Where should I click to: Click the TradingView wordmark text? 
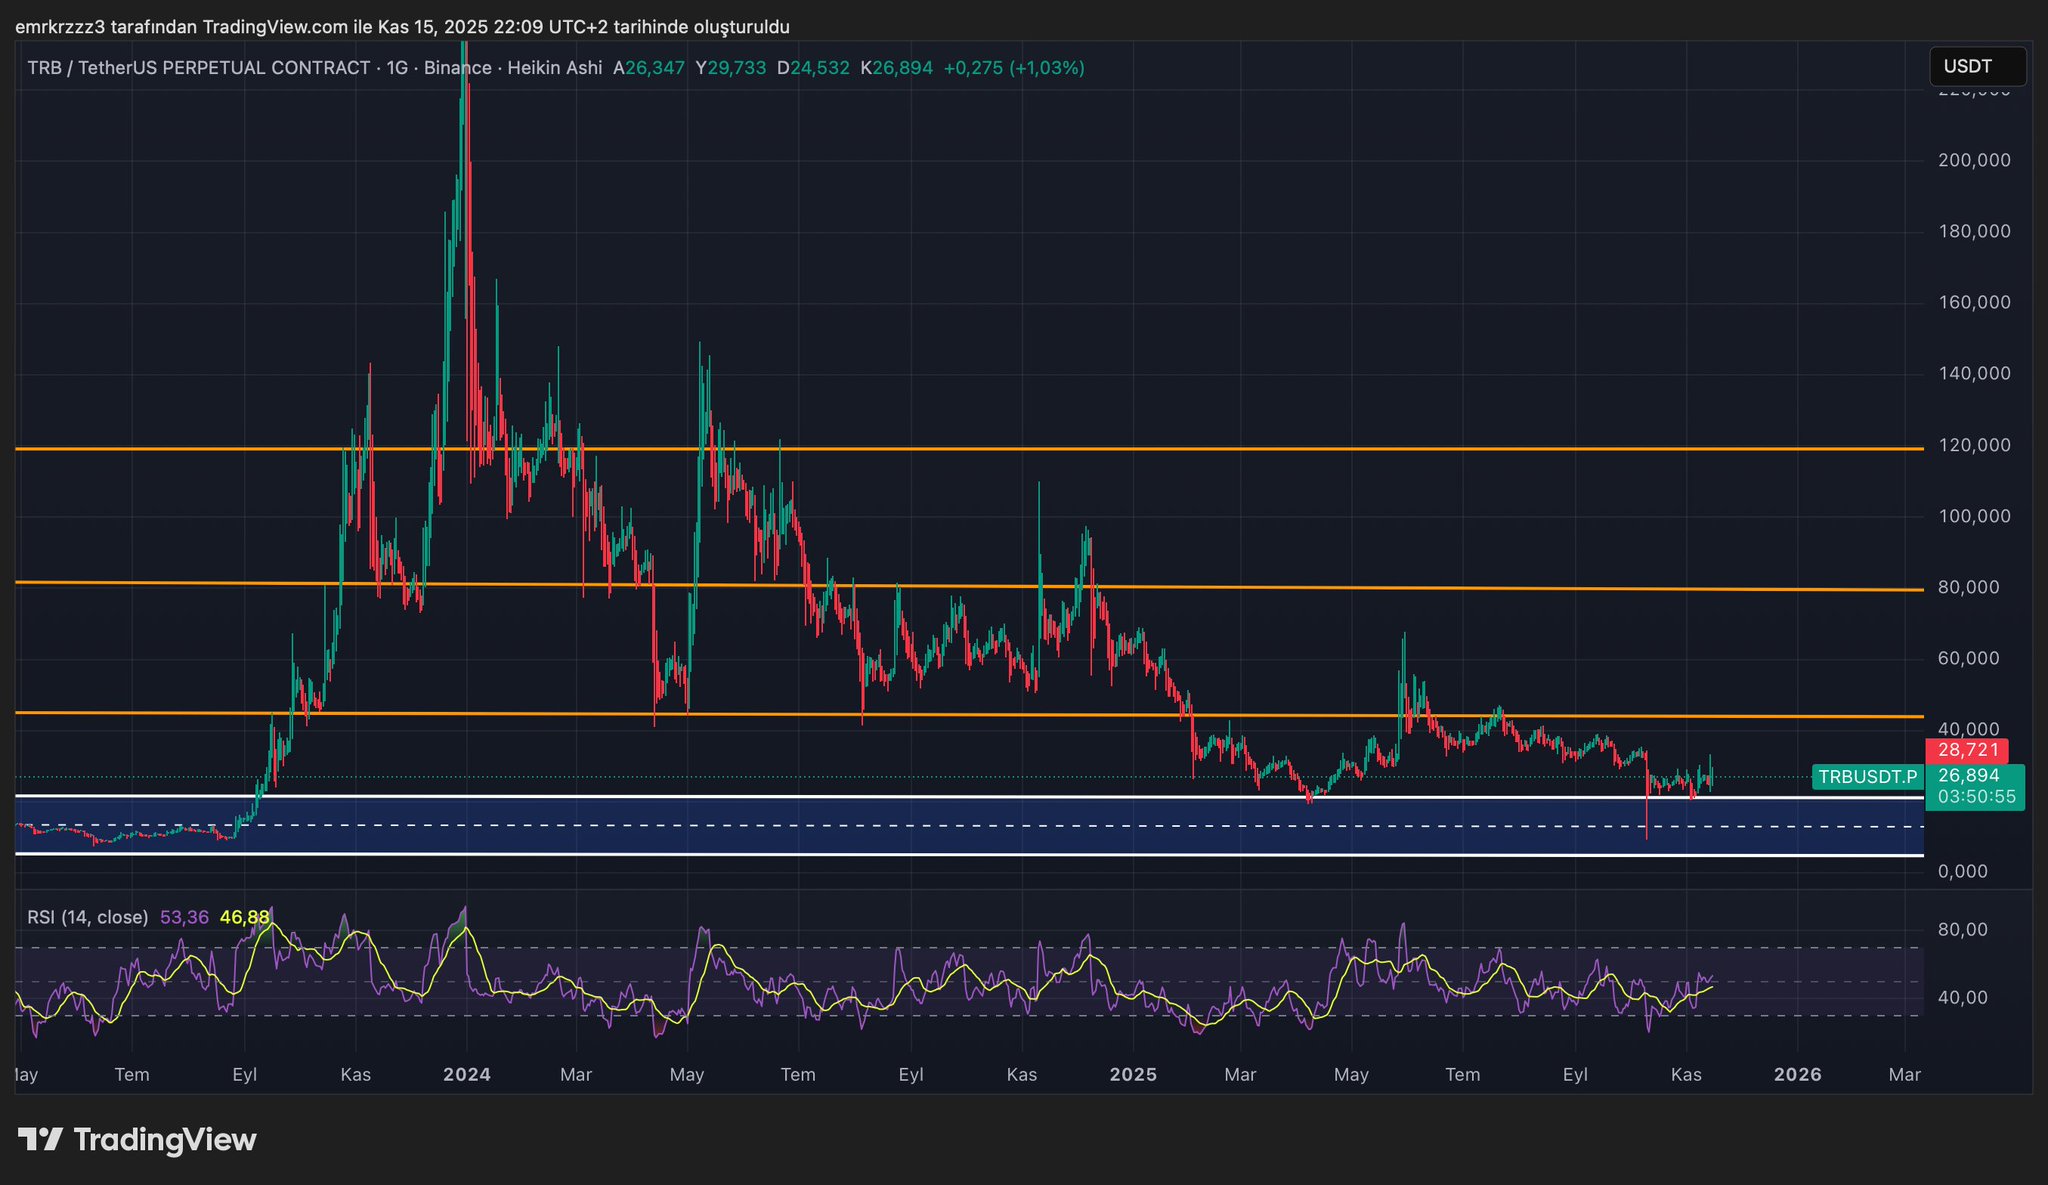tap(165, 1139)
